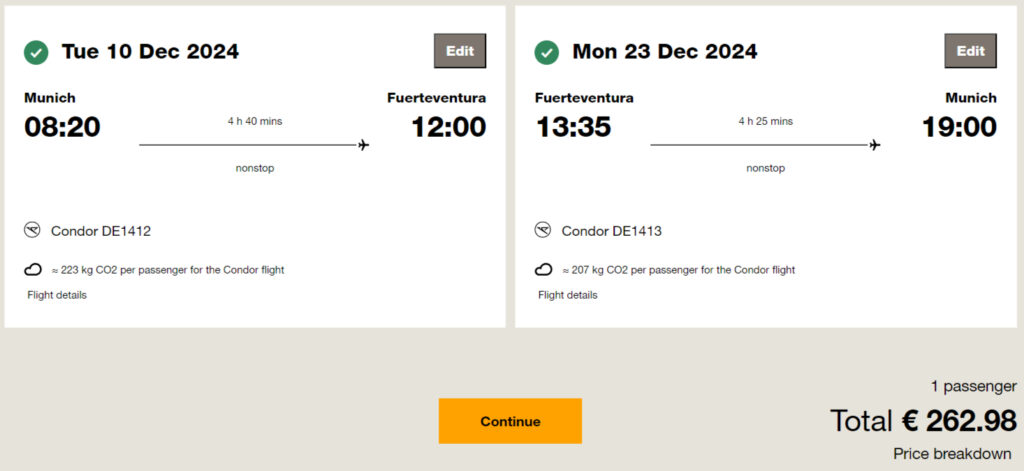
Task: Edit the Tue 10 Dec 2024 flight
Action: click(x=460, y=51)
